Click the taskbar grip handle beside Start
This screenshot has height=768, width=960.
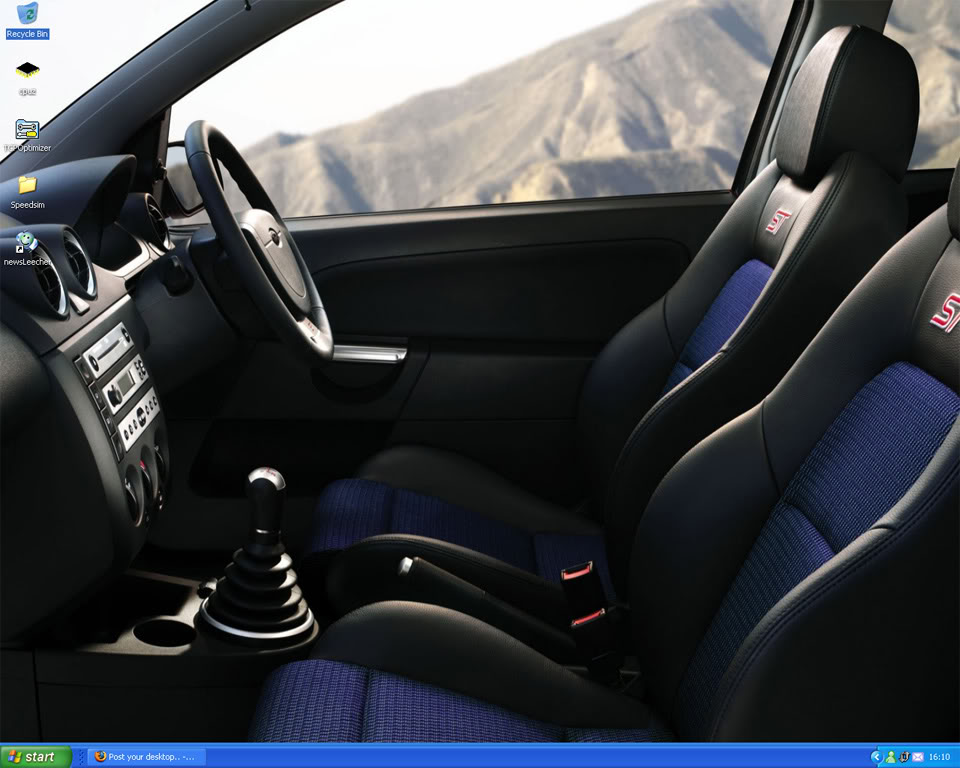pyautogui.click(x=82, y=757)
